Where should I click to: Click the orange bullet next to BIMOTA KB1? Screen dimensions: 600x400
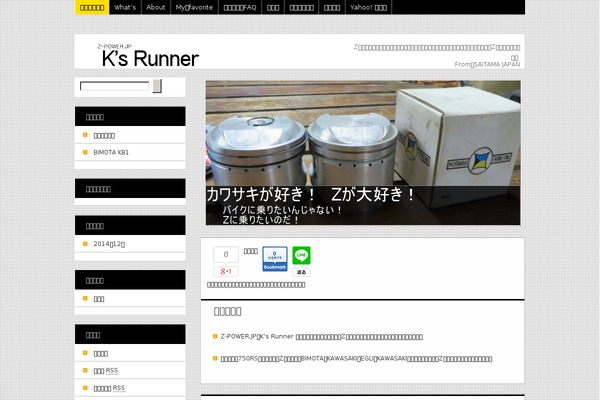tap(85, 152)
